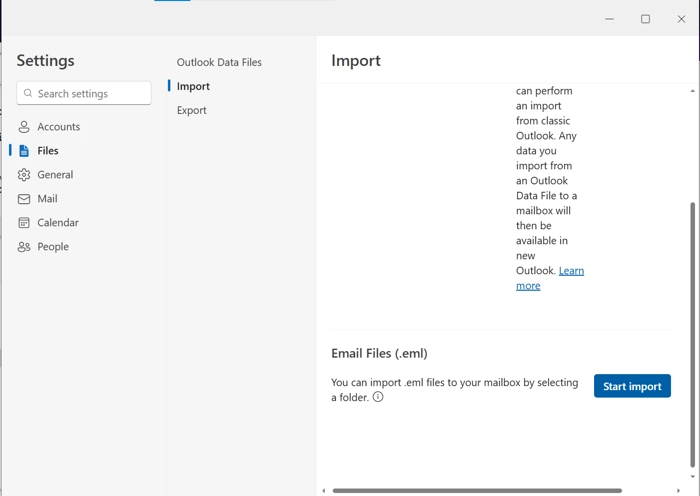Click the magnifier icon in search box

(x=28, y=93)
